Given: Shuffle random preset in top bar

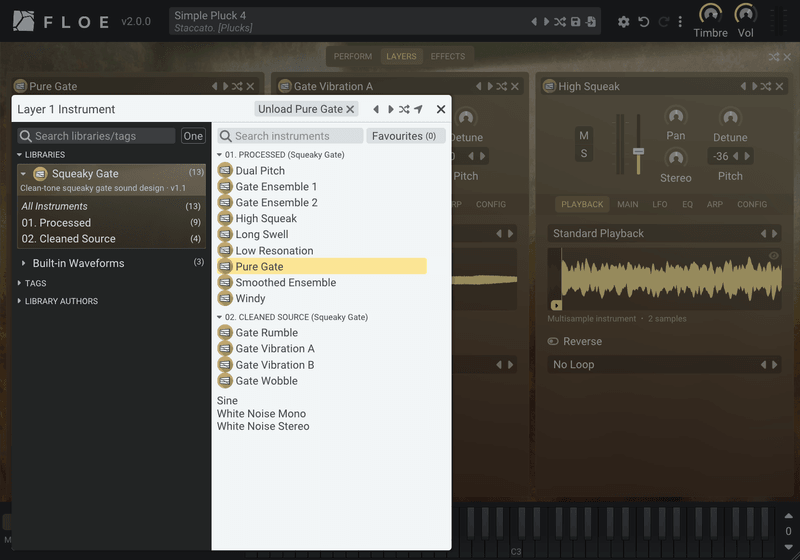Looking at the screenshot, I should point(560,21).
